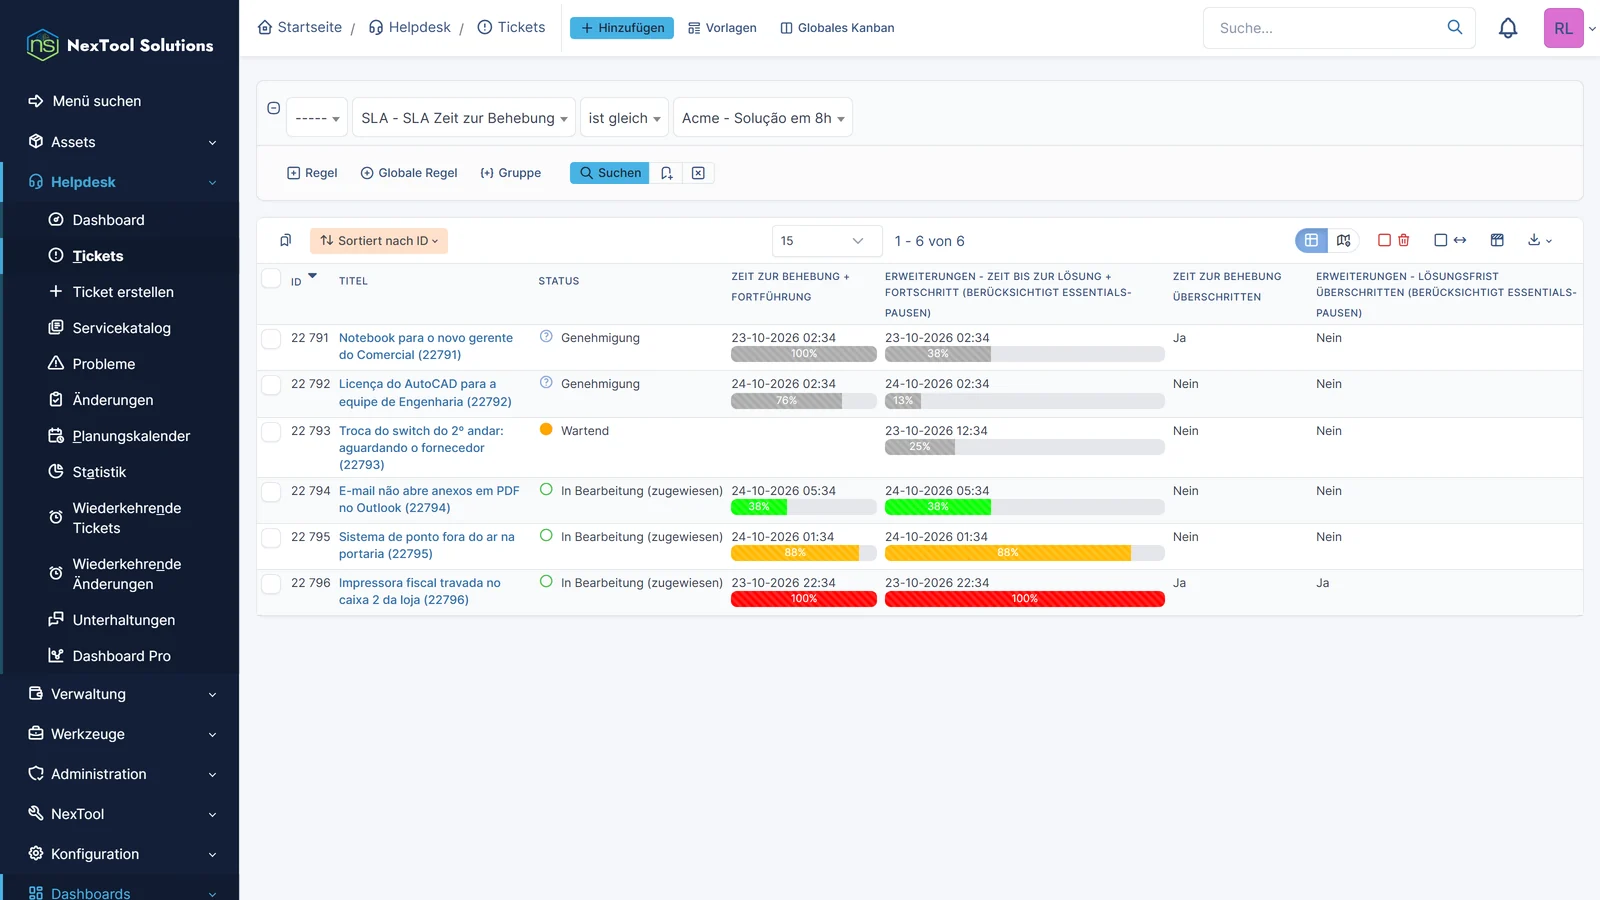
Task: Click the red trash delete icon
Action: coord(1404,240)
